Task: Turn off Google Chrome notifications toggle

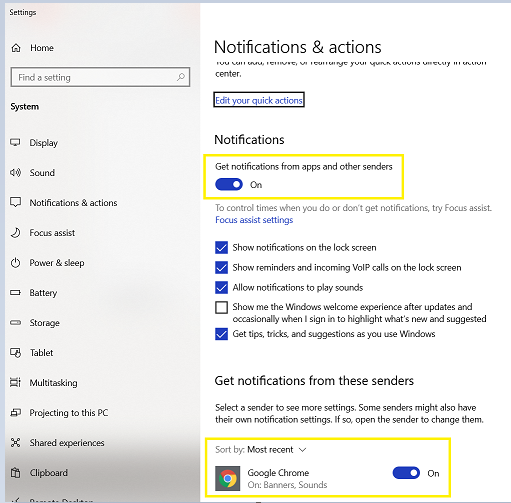Action: [406, 473]
